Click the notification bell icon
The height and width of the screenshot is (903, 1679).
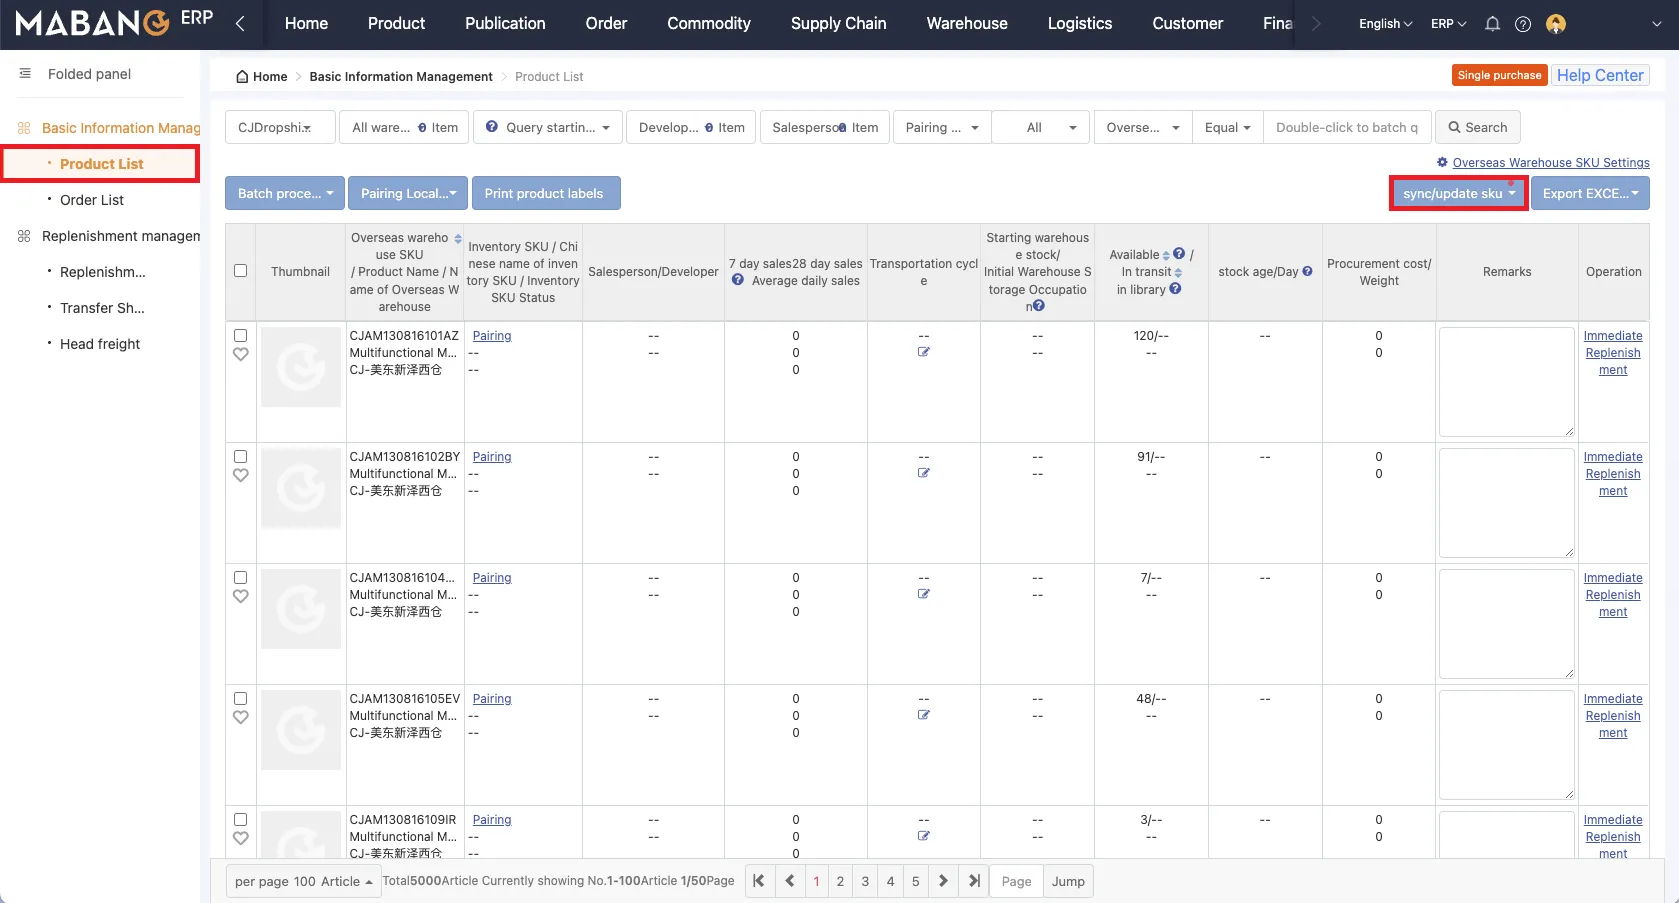[x=1492, y=24]
